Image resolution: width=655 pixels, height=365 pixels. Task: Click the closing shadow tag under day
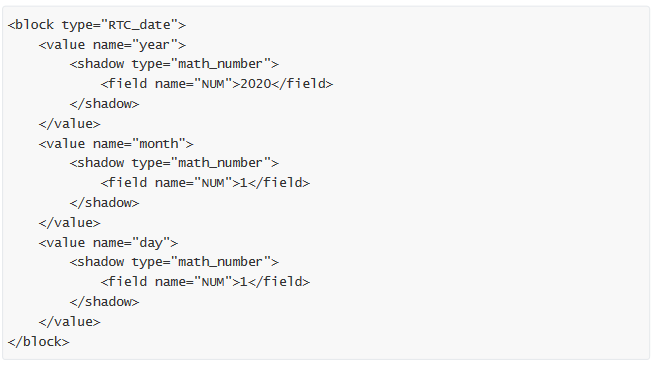click(x=104, y=302)
